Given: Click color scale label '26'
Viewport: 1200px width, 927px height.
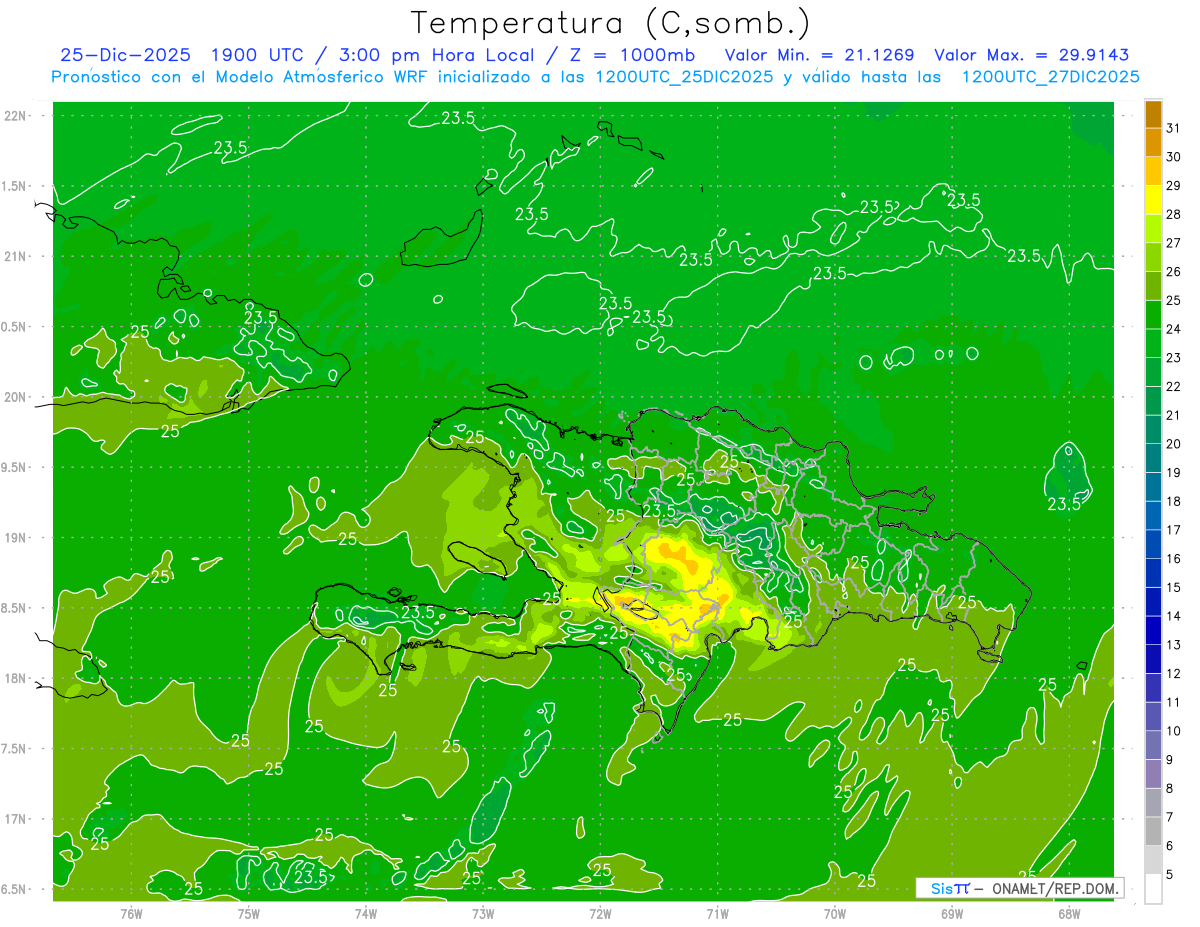Looking at the screenshot, I should coord(1174,272).
